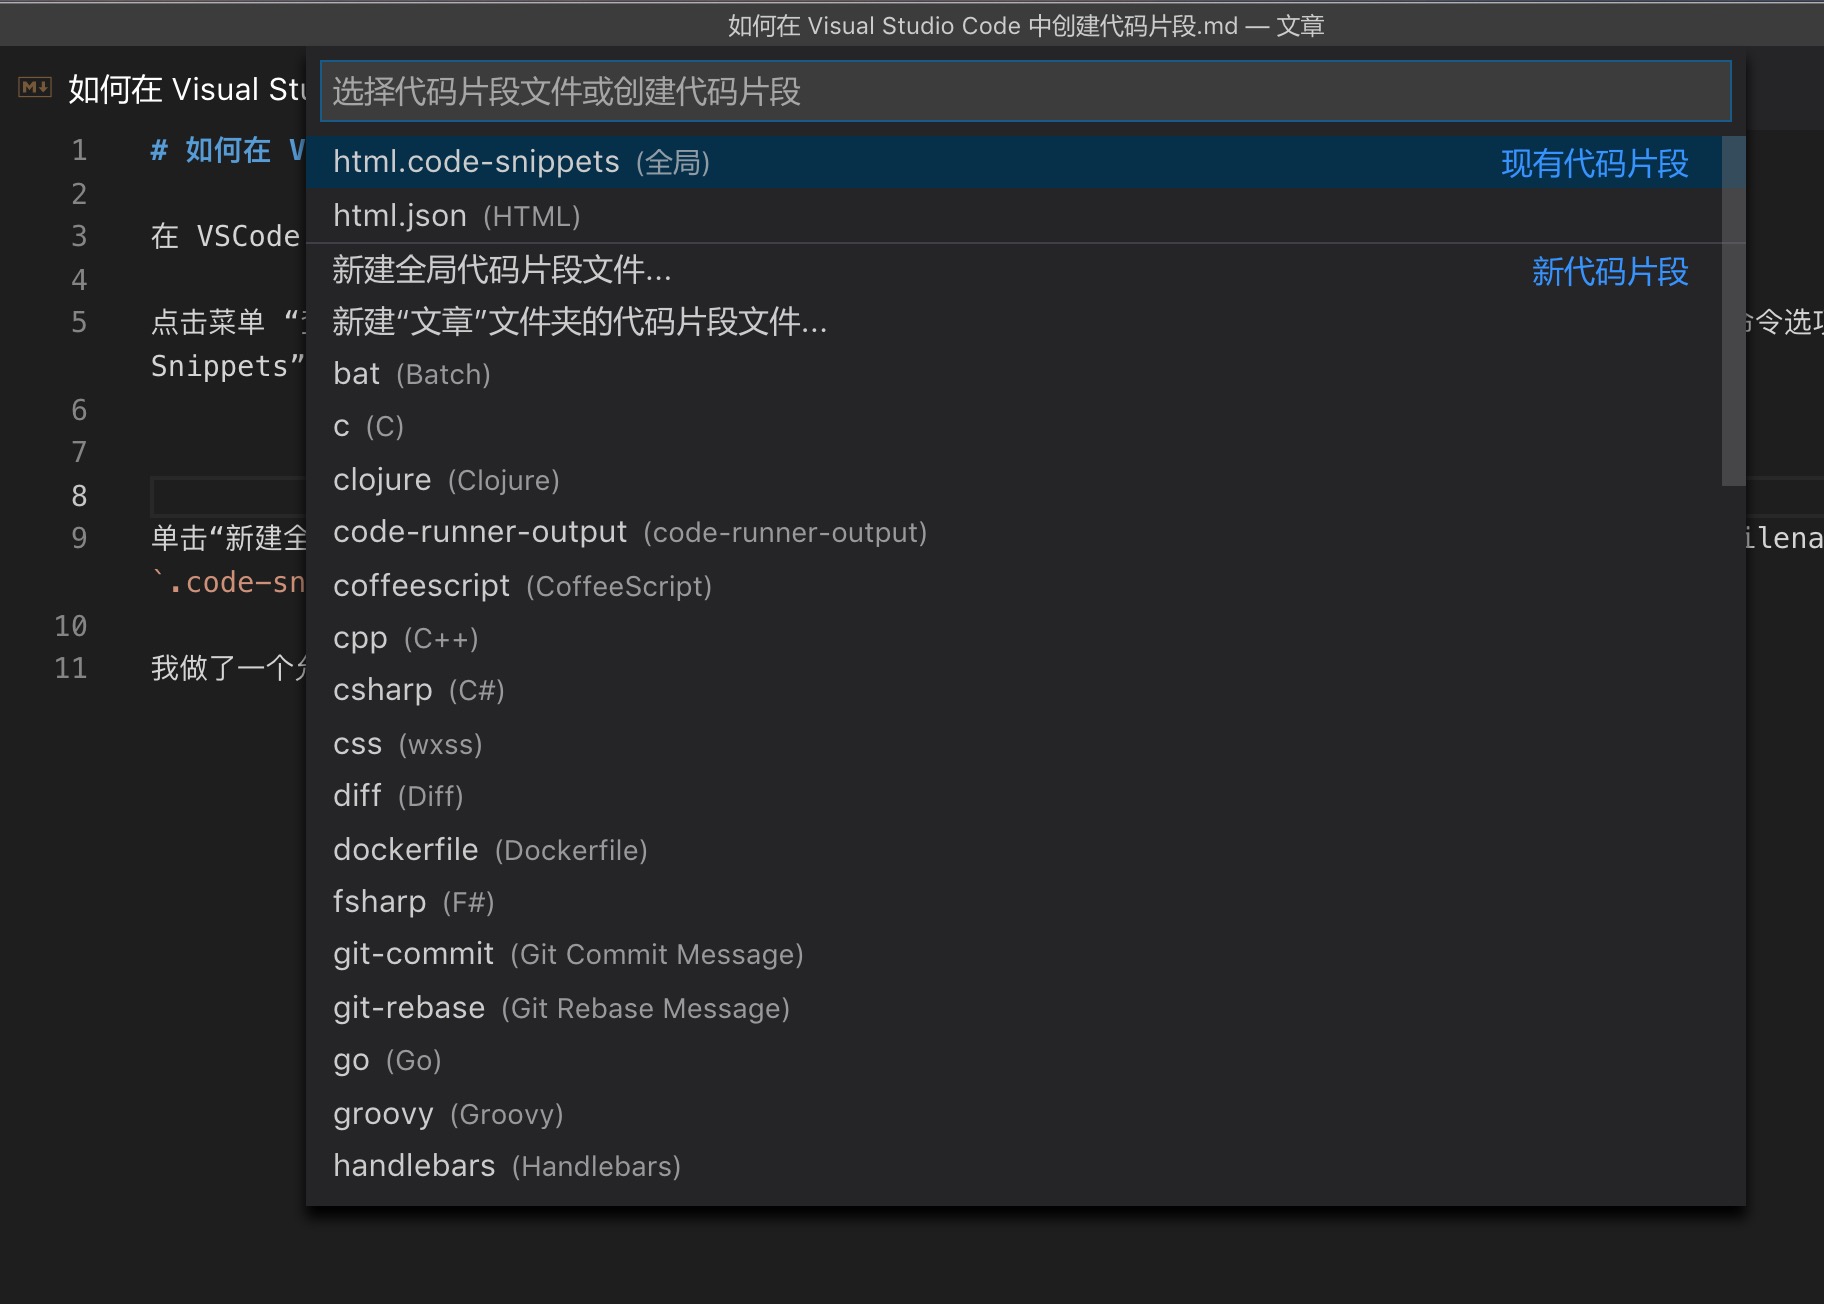Choose handlebars (Handlebars) entry
This screenshot has width=1824, height=1304.
click(x=506, y=1166)
